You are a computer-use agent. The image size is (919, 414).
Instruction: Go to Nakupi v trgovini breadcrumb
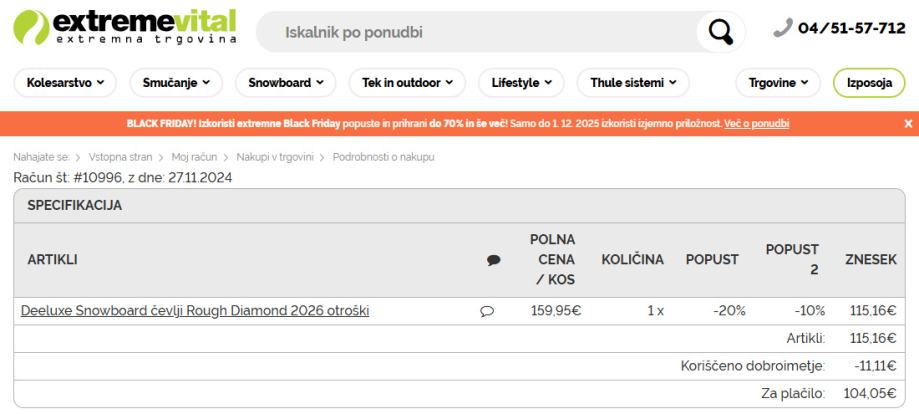coord(275,157)
